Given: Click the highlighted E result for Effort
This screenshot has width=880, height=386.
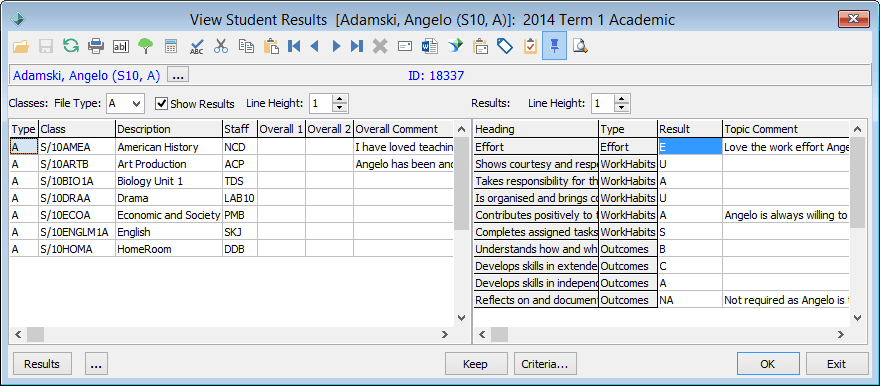Looking at the screenshot, I should (x=690, y=147).
